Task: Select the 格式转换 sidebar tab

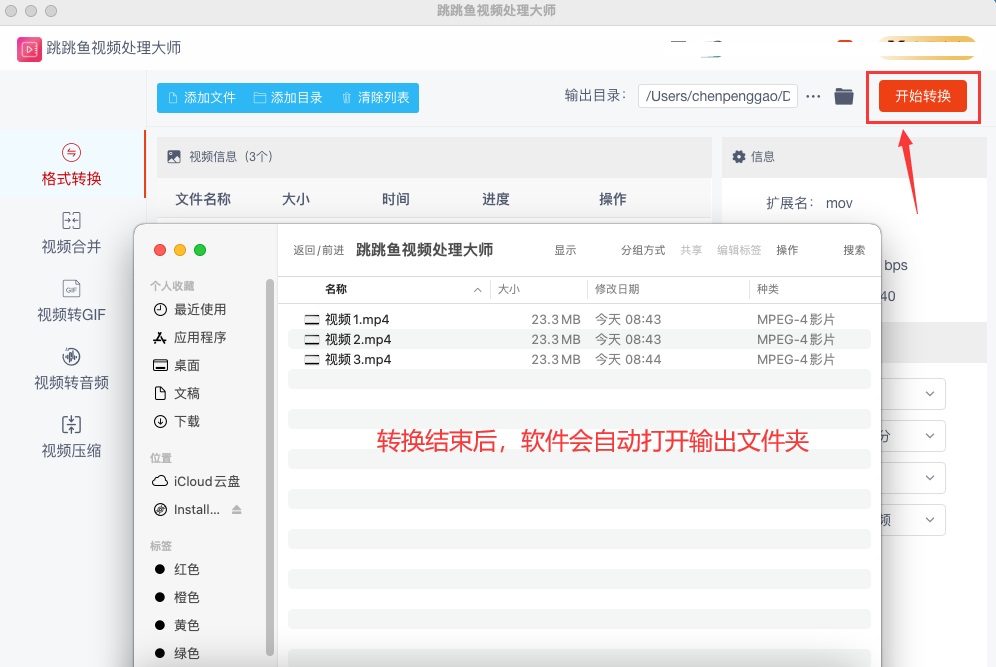Action: pos(72,164)
